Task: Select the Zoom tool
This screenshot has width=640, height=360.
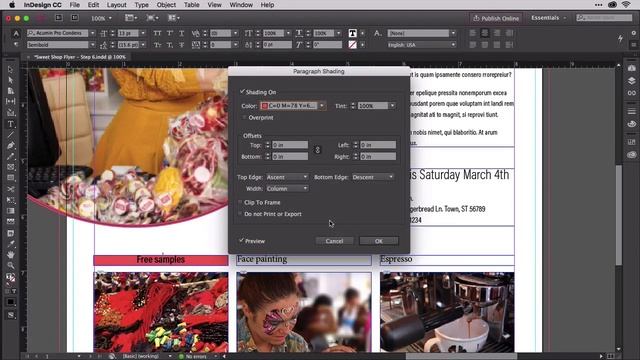Action: coord(11,265)
